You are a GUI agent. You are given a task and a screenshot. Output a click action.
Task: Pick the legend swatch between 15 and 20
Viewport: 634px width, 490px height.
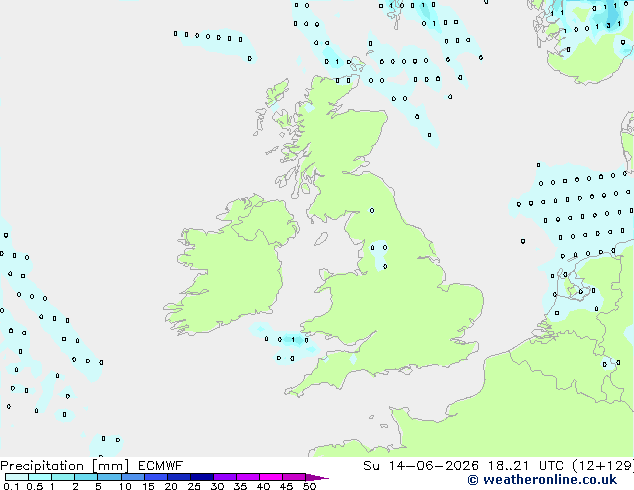[156, 477]
